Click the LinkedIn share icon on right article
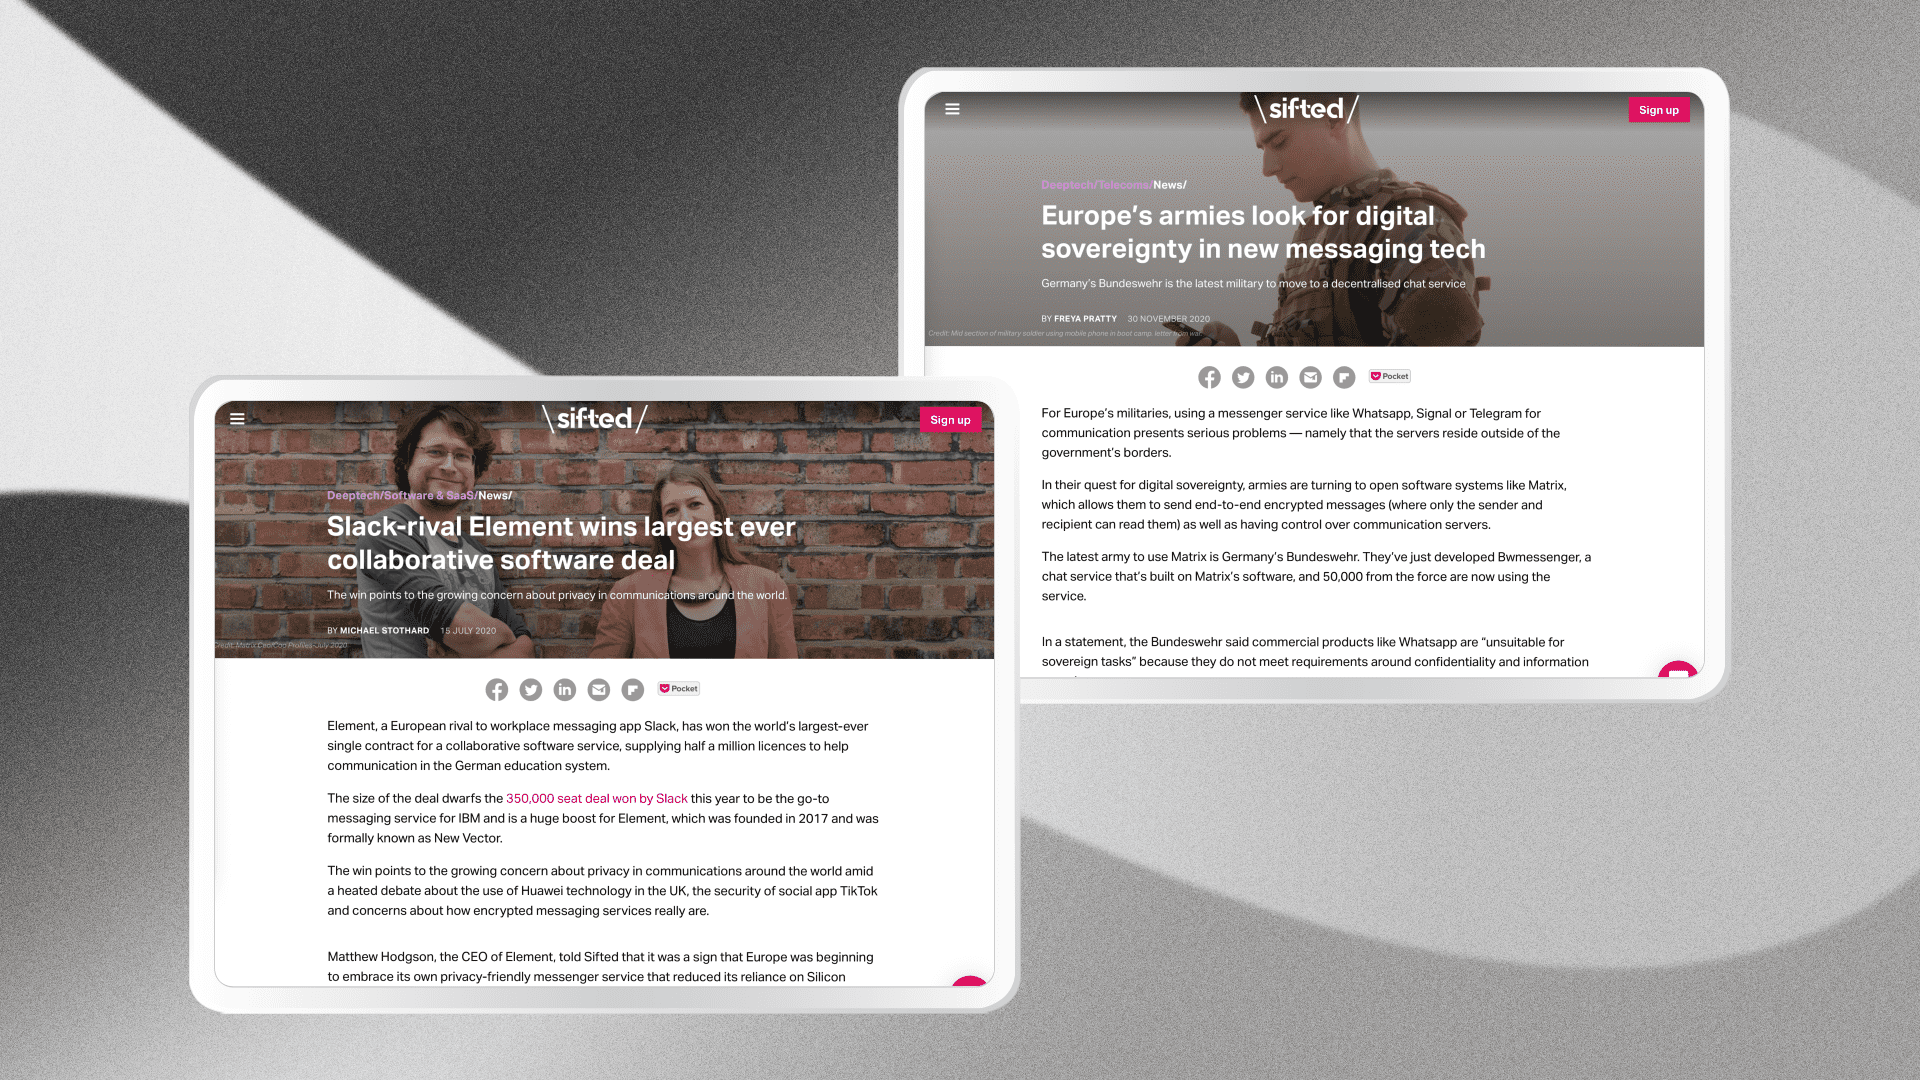1920x1080 pixels. click(x=1275, y=376)
